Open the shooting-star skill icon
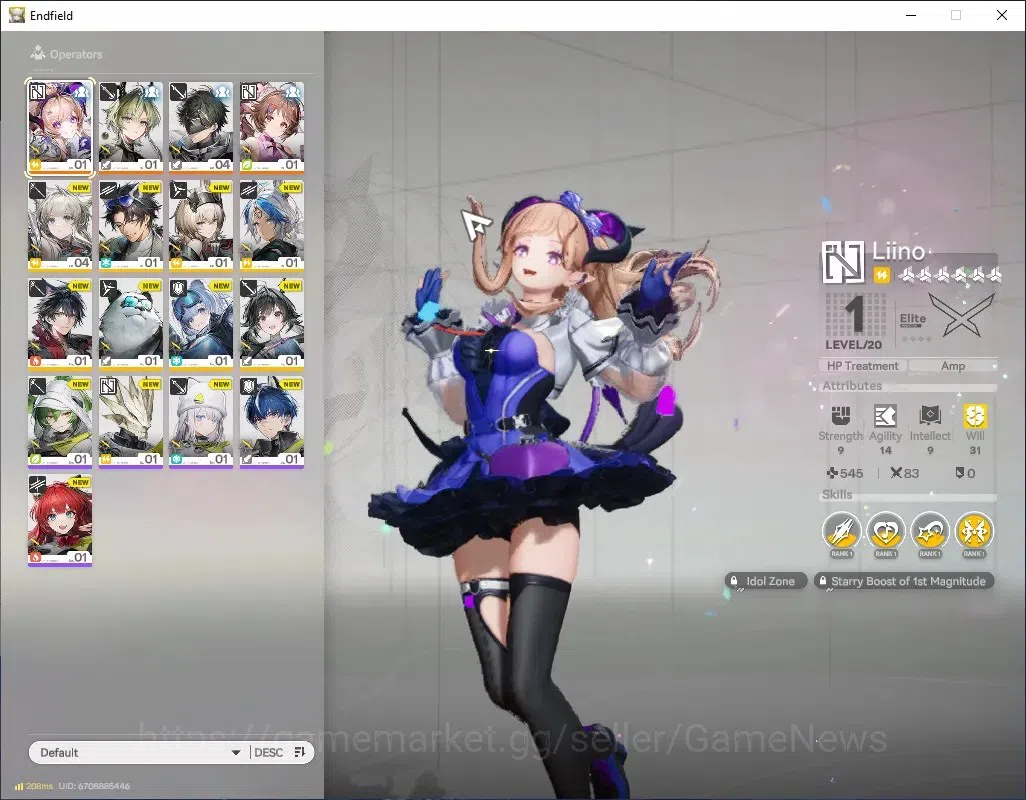Image resolution: width=1026 pixels, height=800 pixels. pos(930,531)
